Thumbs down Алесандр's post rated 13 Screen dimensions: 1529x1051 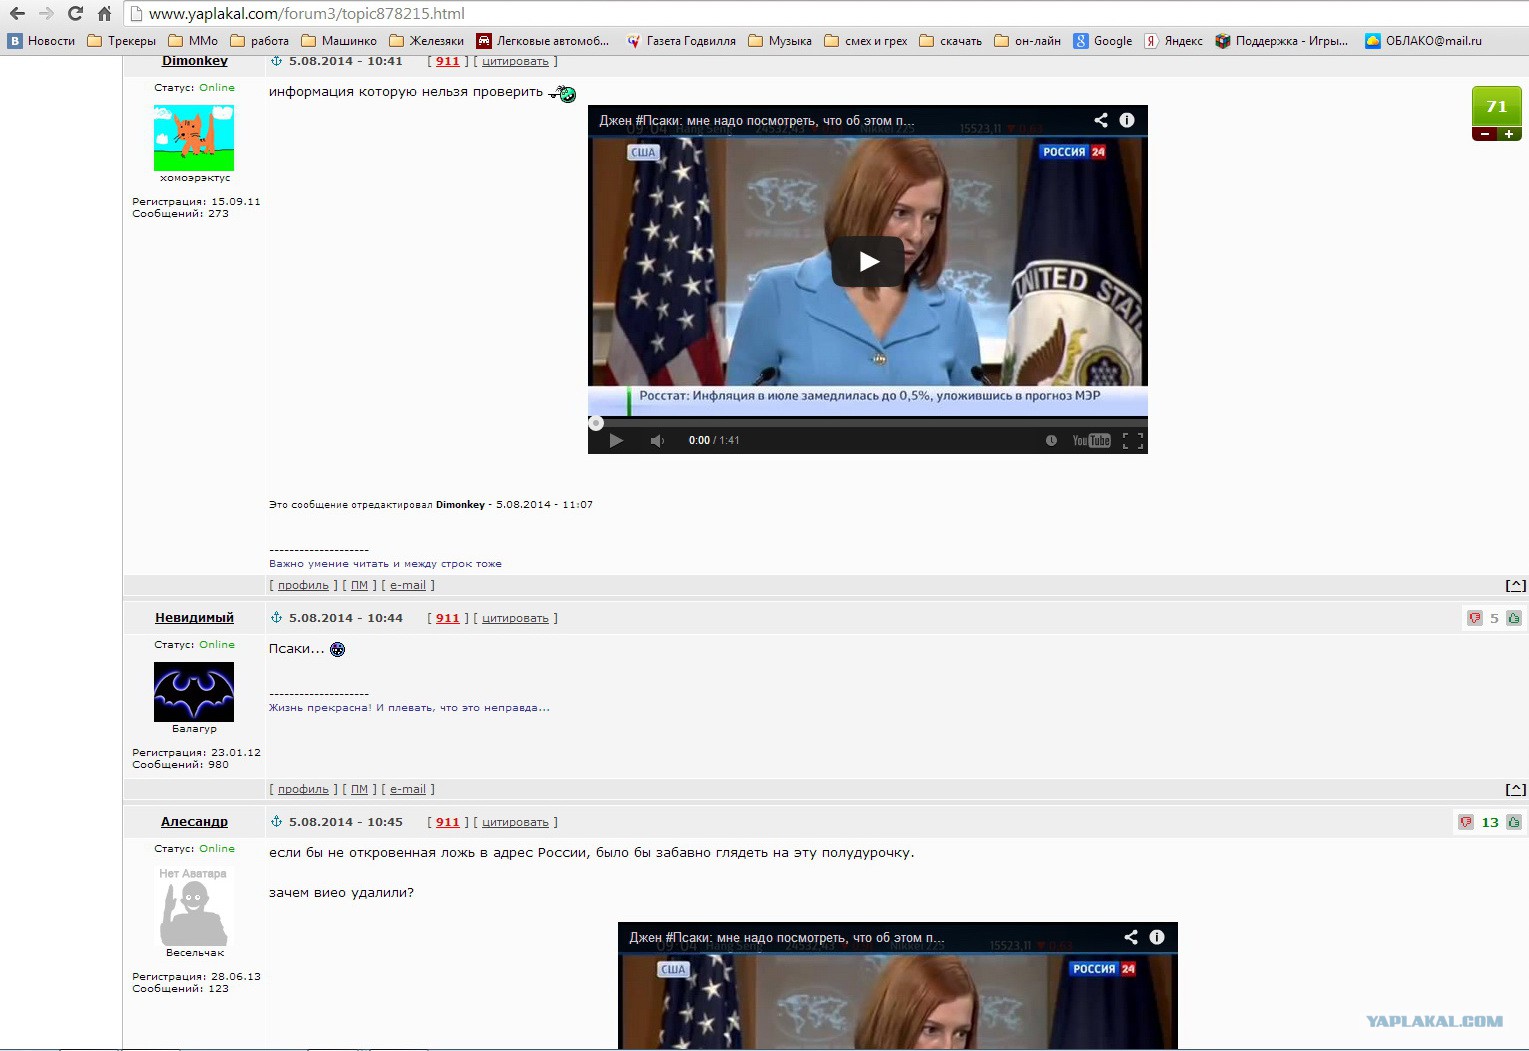1466,822
